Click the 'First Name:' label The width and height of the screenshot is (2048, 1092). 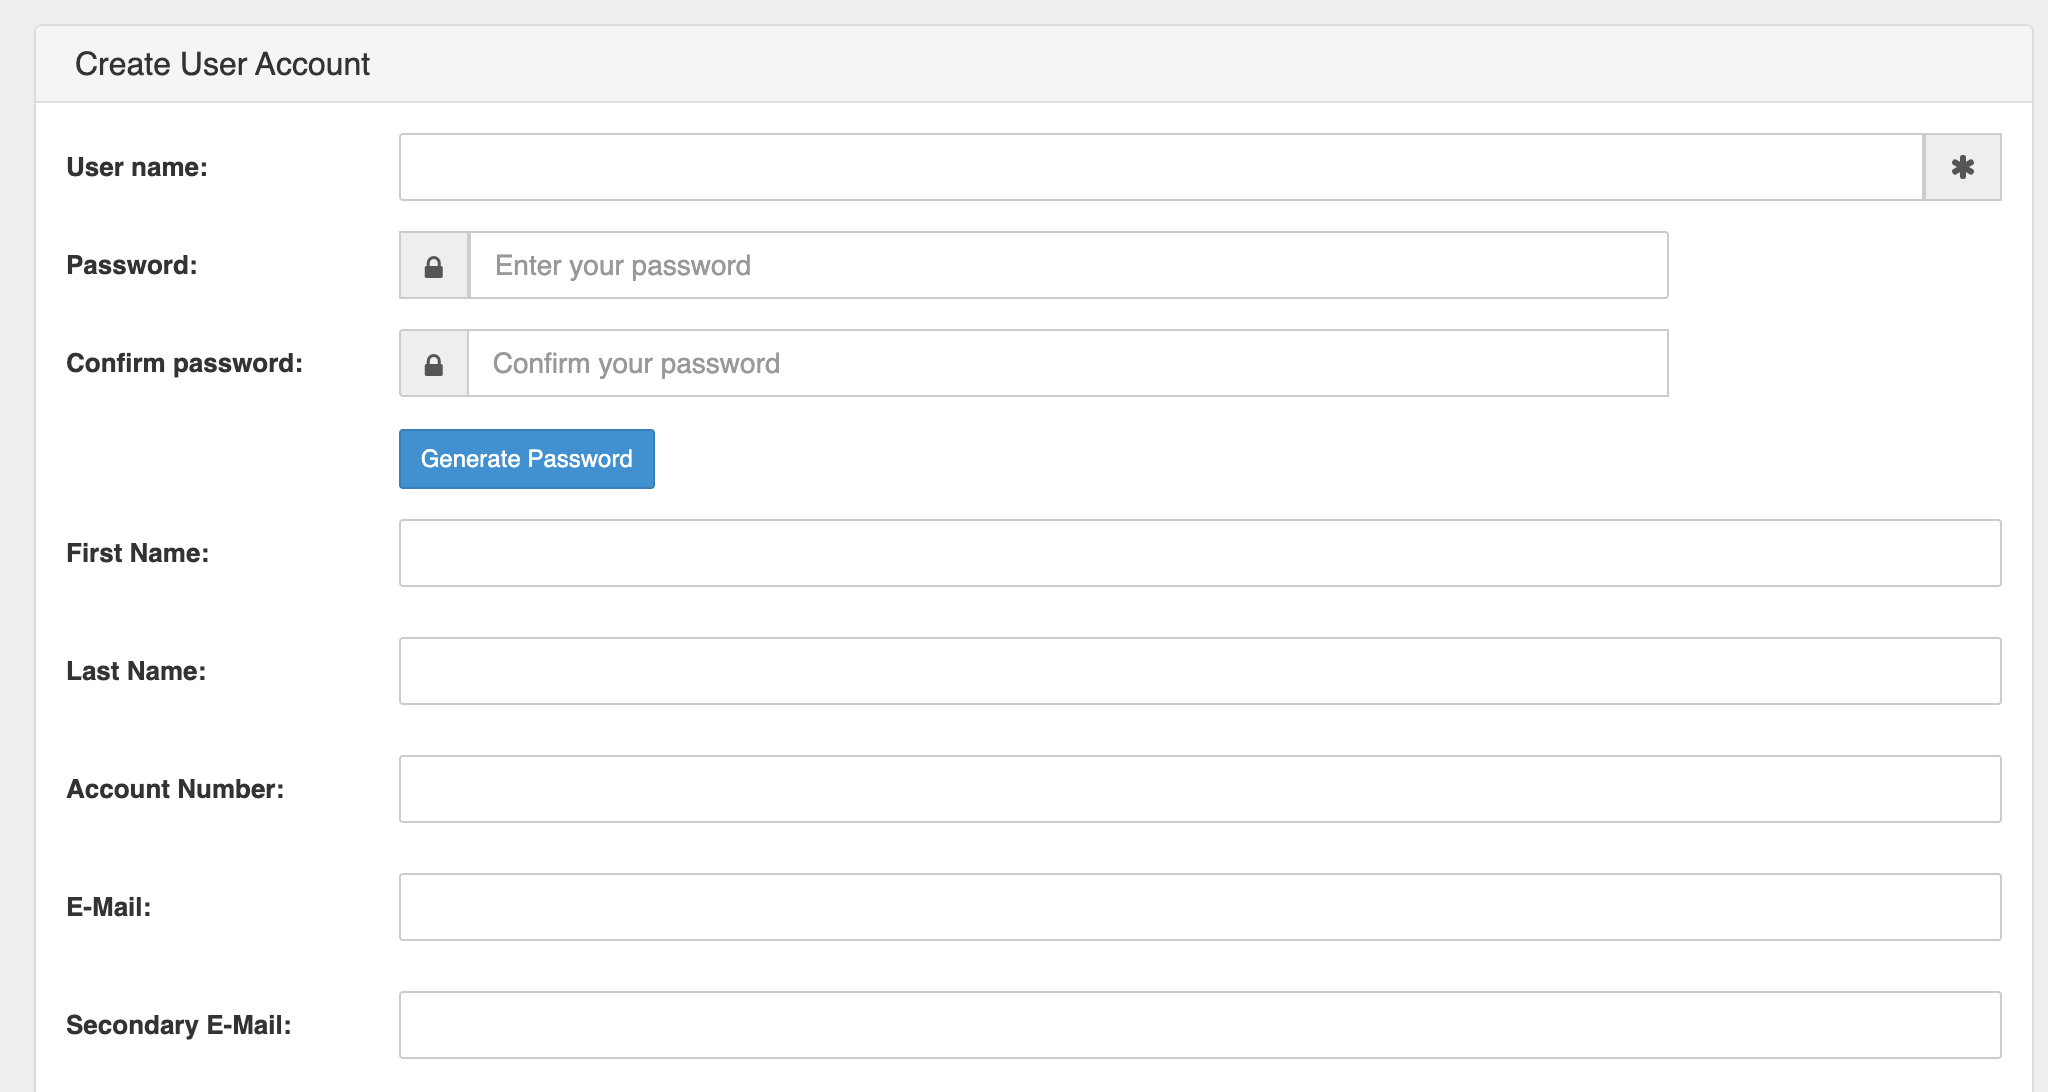(138, 553)
